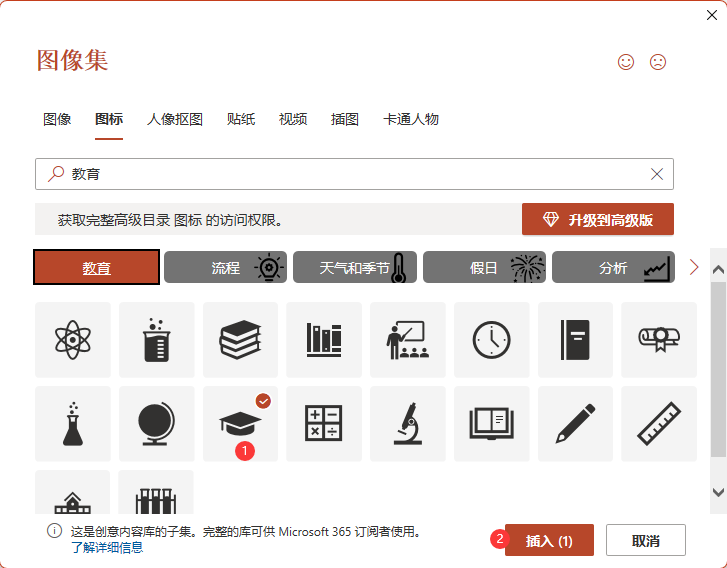Select the teacher at whiteboard icon
Image resolution: width=727 pixels, height=568 pixels.
(x=408, y=340)
